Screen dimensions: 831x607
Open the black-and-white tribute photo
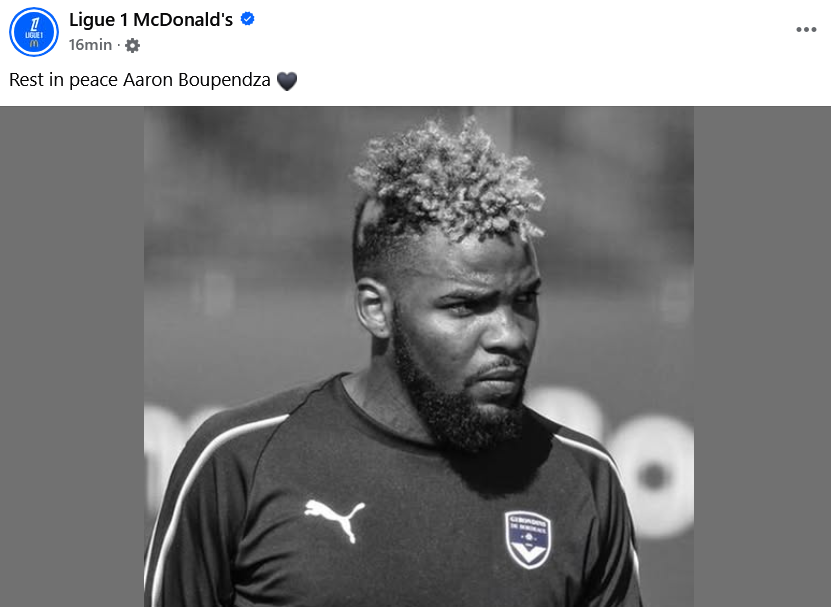(x=419, y=356)
